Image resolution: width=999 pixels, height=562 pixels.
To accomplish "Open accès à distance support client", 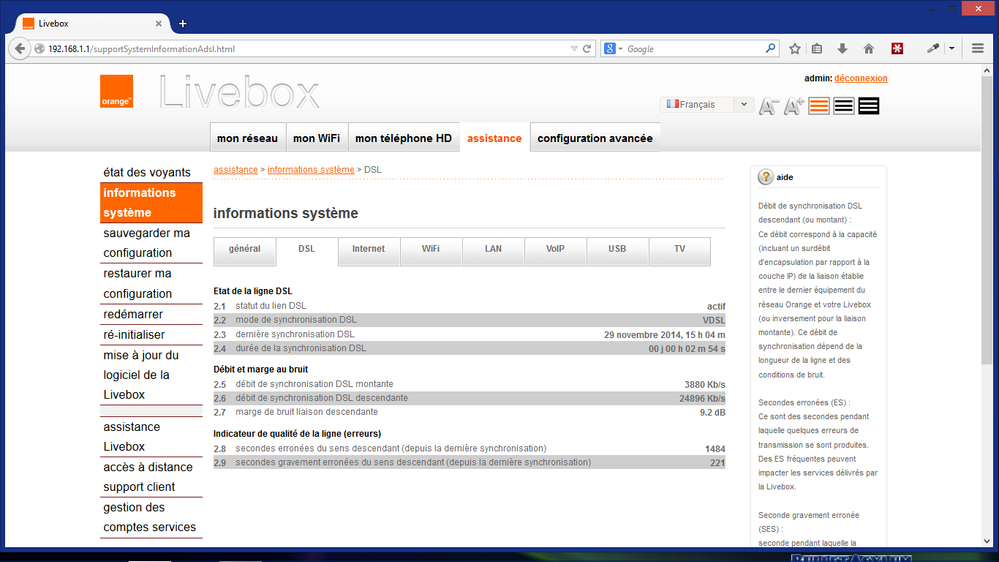I will tap(151, 477).
